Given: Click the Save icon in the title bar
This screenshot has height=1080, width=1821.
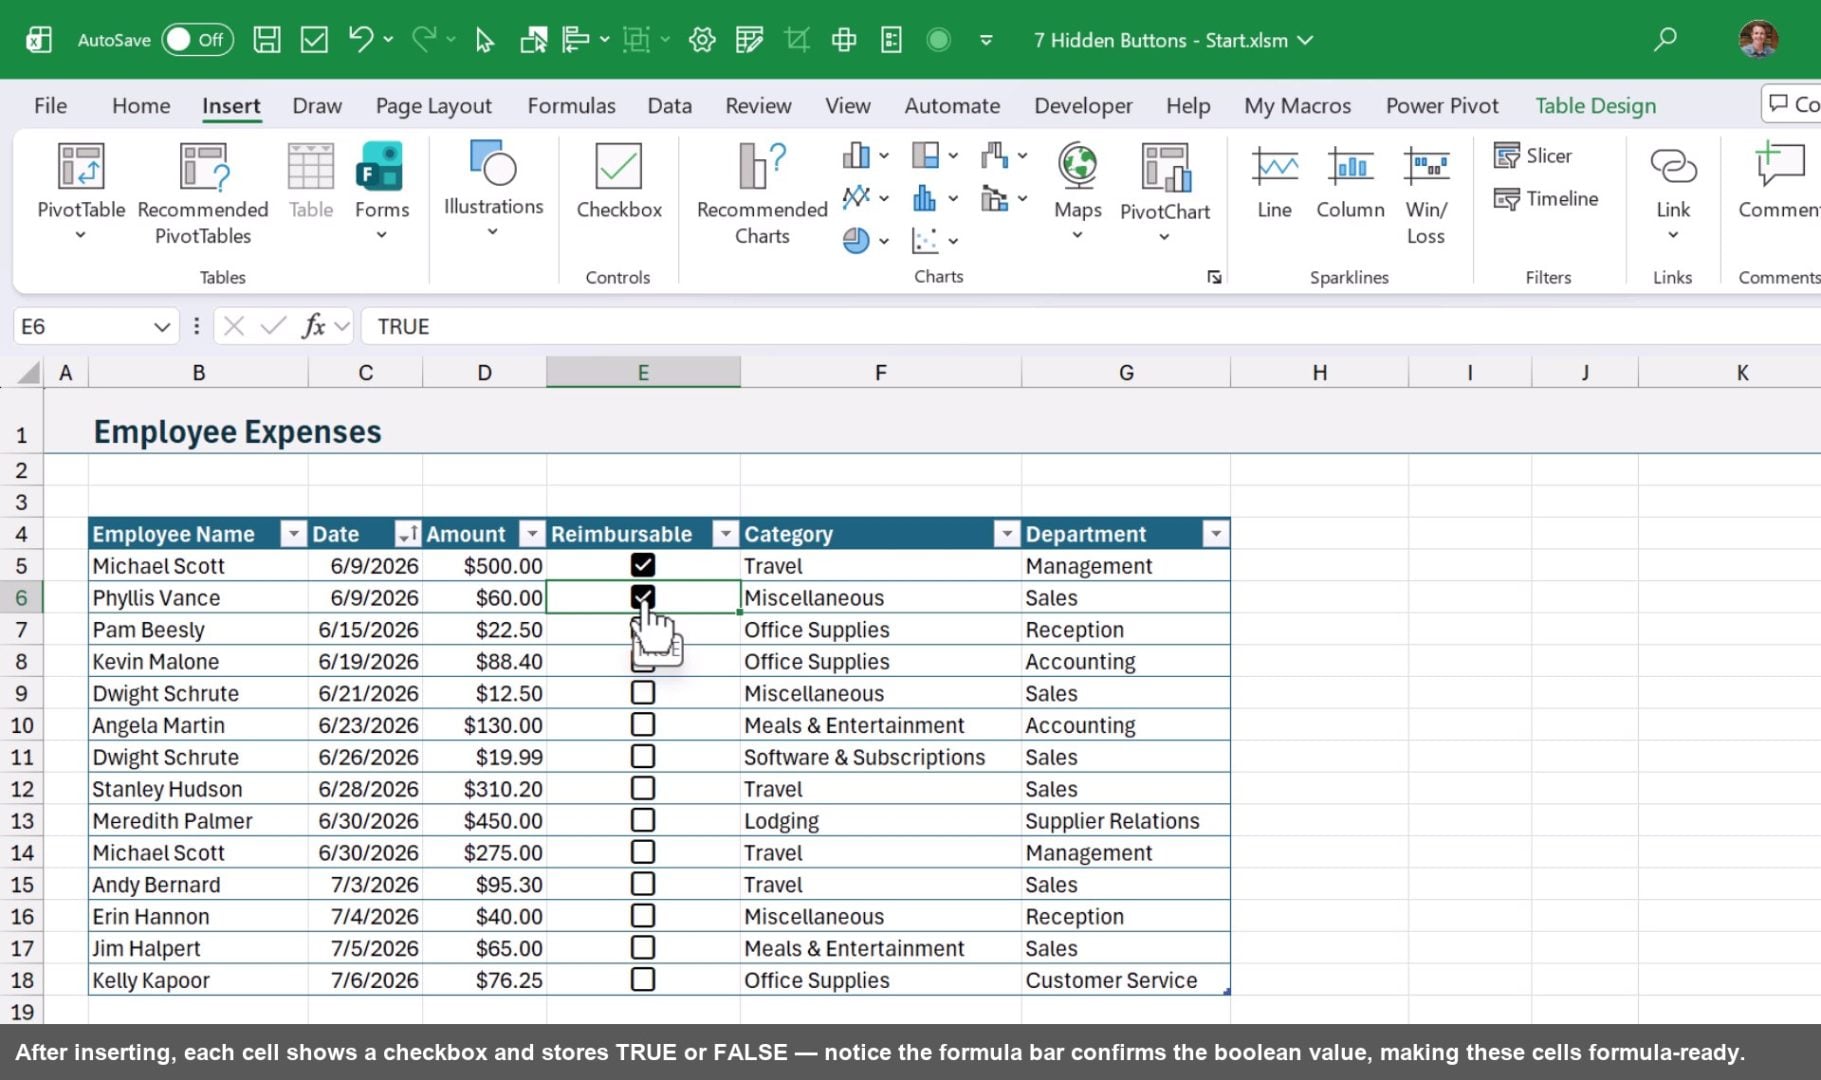Looking at the screenshot, I should (x=267, y=40).
